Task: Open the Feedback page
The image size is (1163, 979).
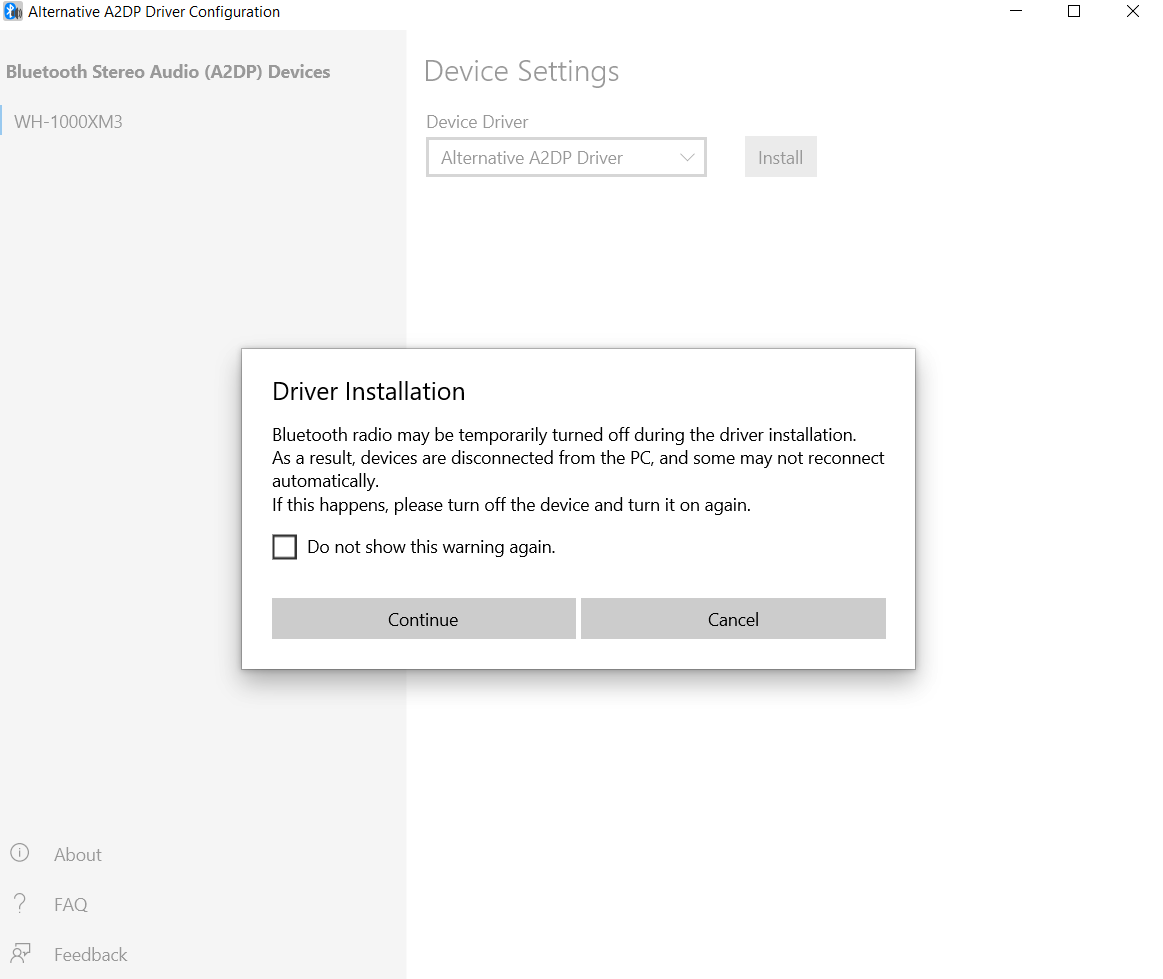Action: pyautogui.click(x=90, y=954)
